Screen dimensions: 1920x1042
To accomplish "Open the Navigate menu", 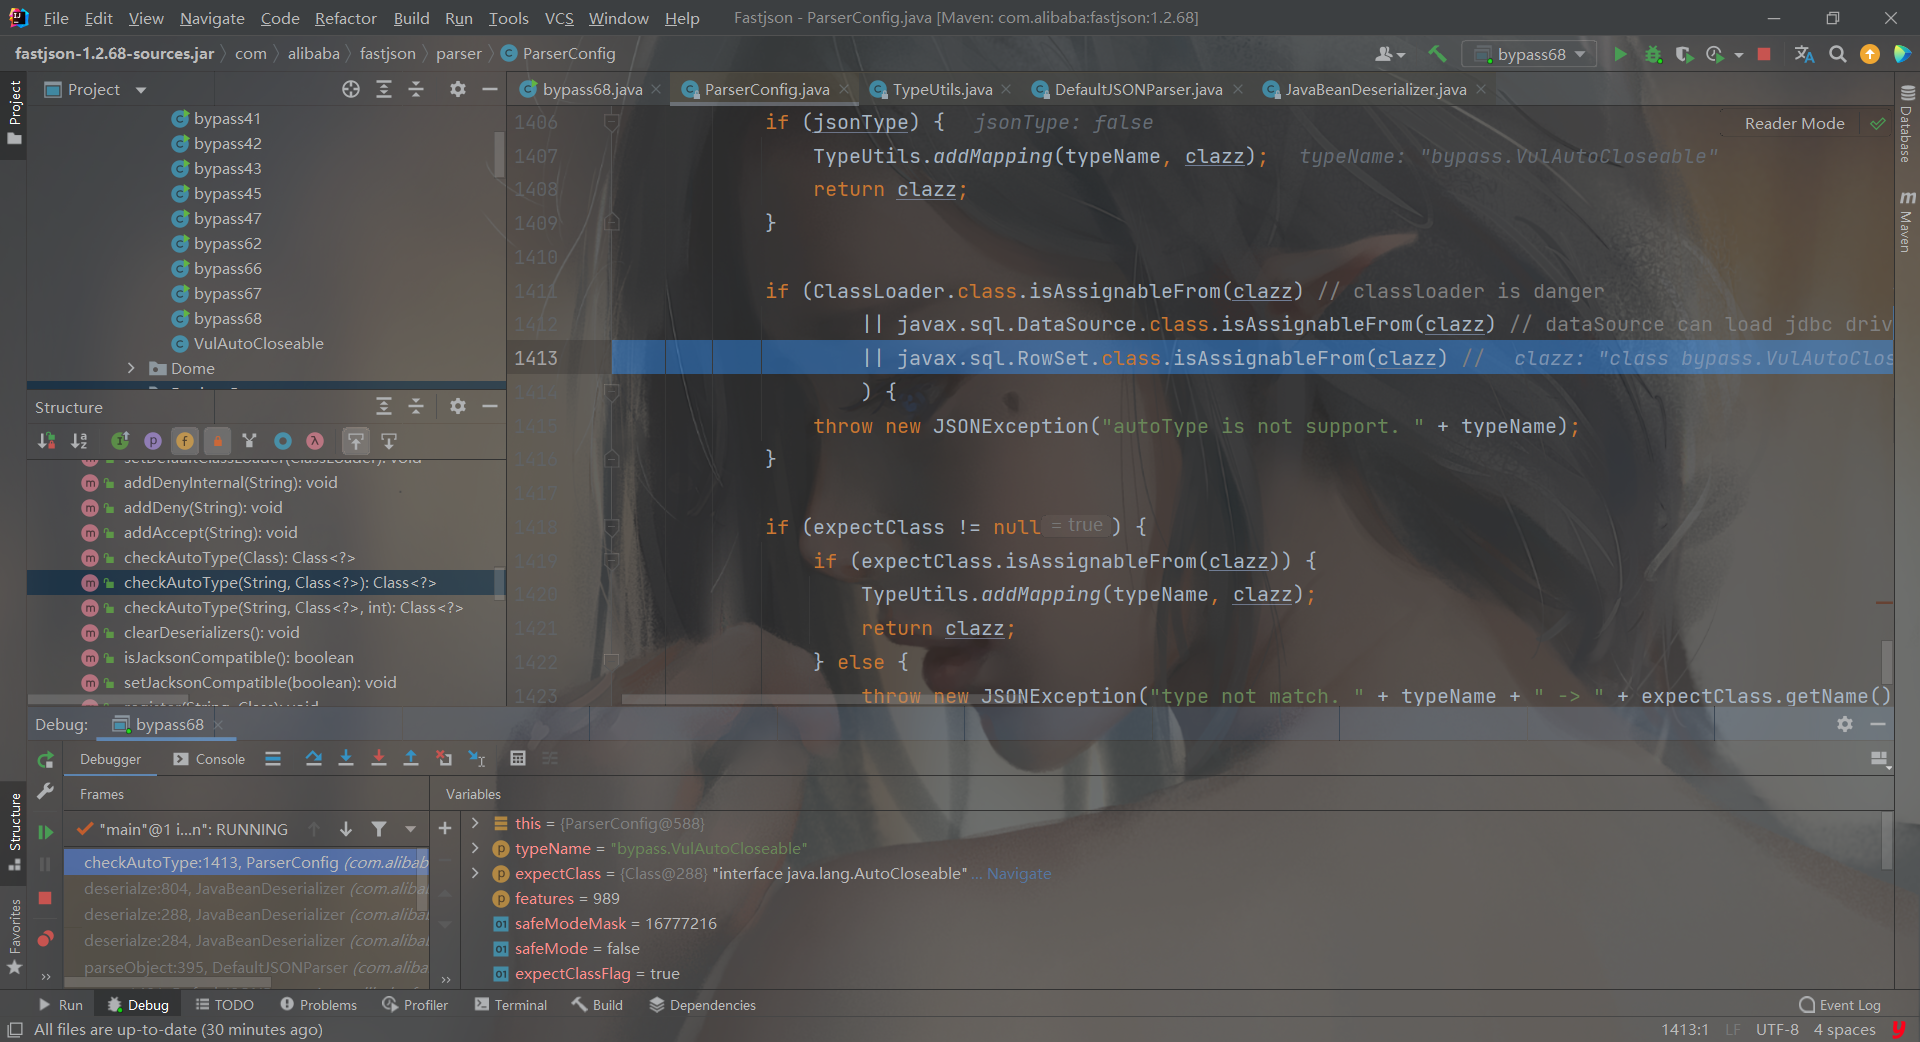I will (x=212, y=18).
